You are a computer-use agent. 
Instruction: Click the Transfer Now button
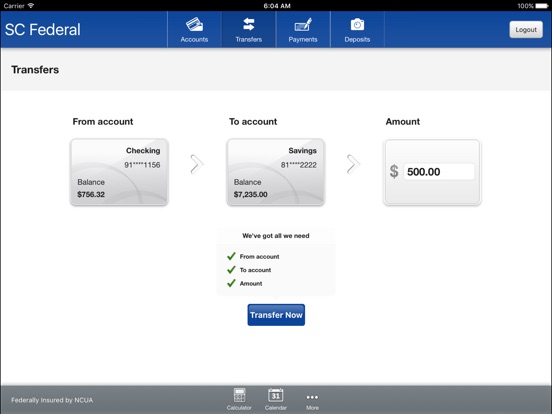[276, 315]
